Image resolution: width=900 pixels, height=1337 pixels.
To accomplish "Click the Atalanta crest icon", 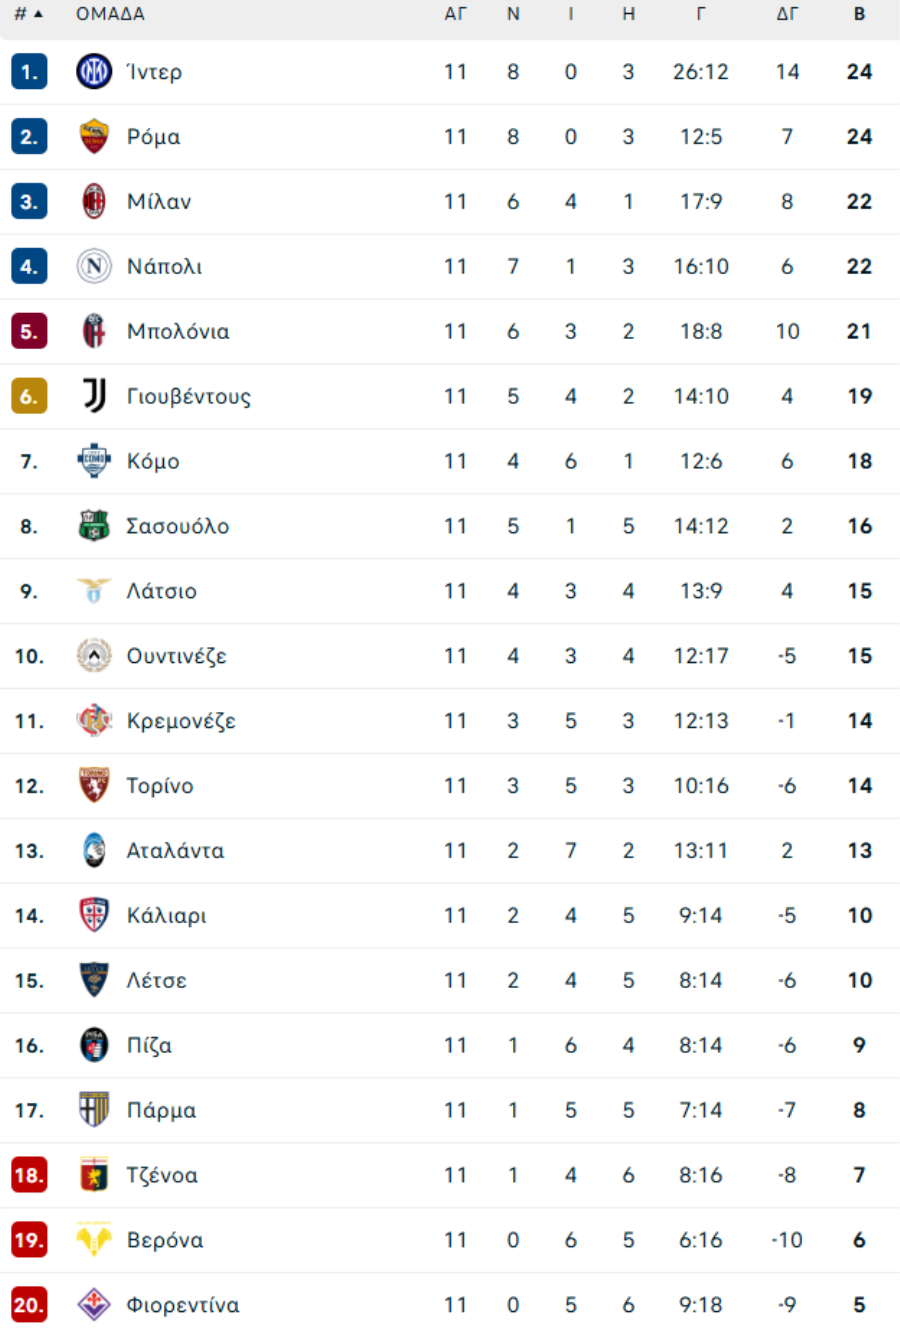I will tap(94, 851).
